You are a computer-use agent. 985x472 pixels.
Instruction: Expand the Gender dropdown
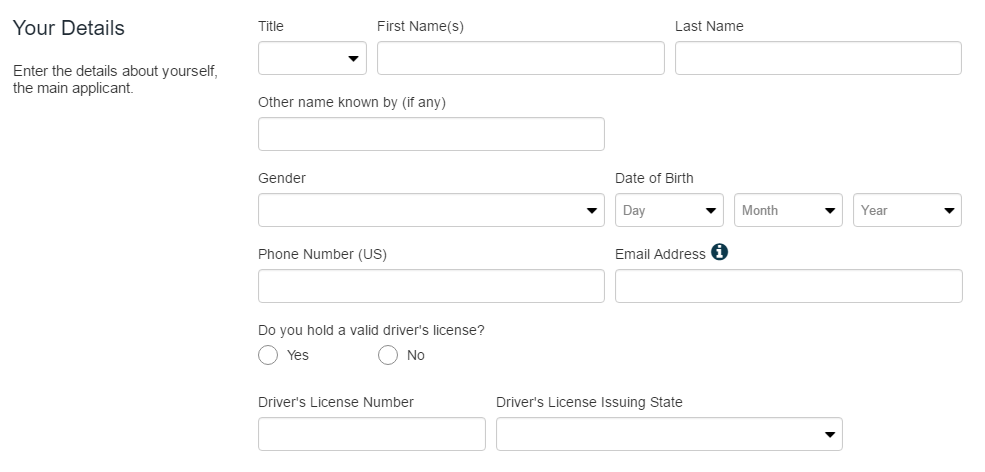[x=431, y=210]
